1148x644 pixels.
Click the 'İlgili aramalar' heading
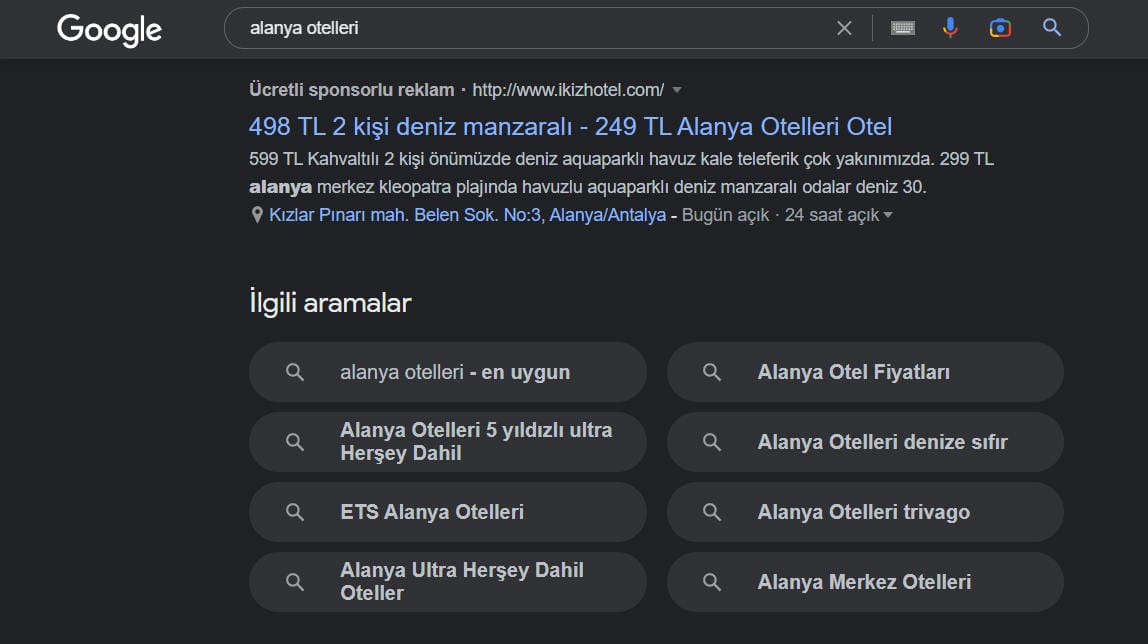[330, 302]
